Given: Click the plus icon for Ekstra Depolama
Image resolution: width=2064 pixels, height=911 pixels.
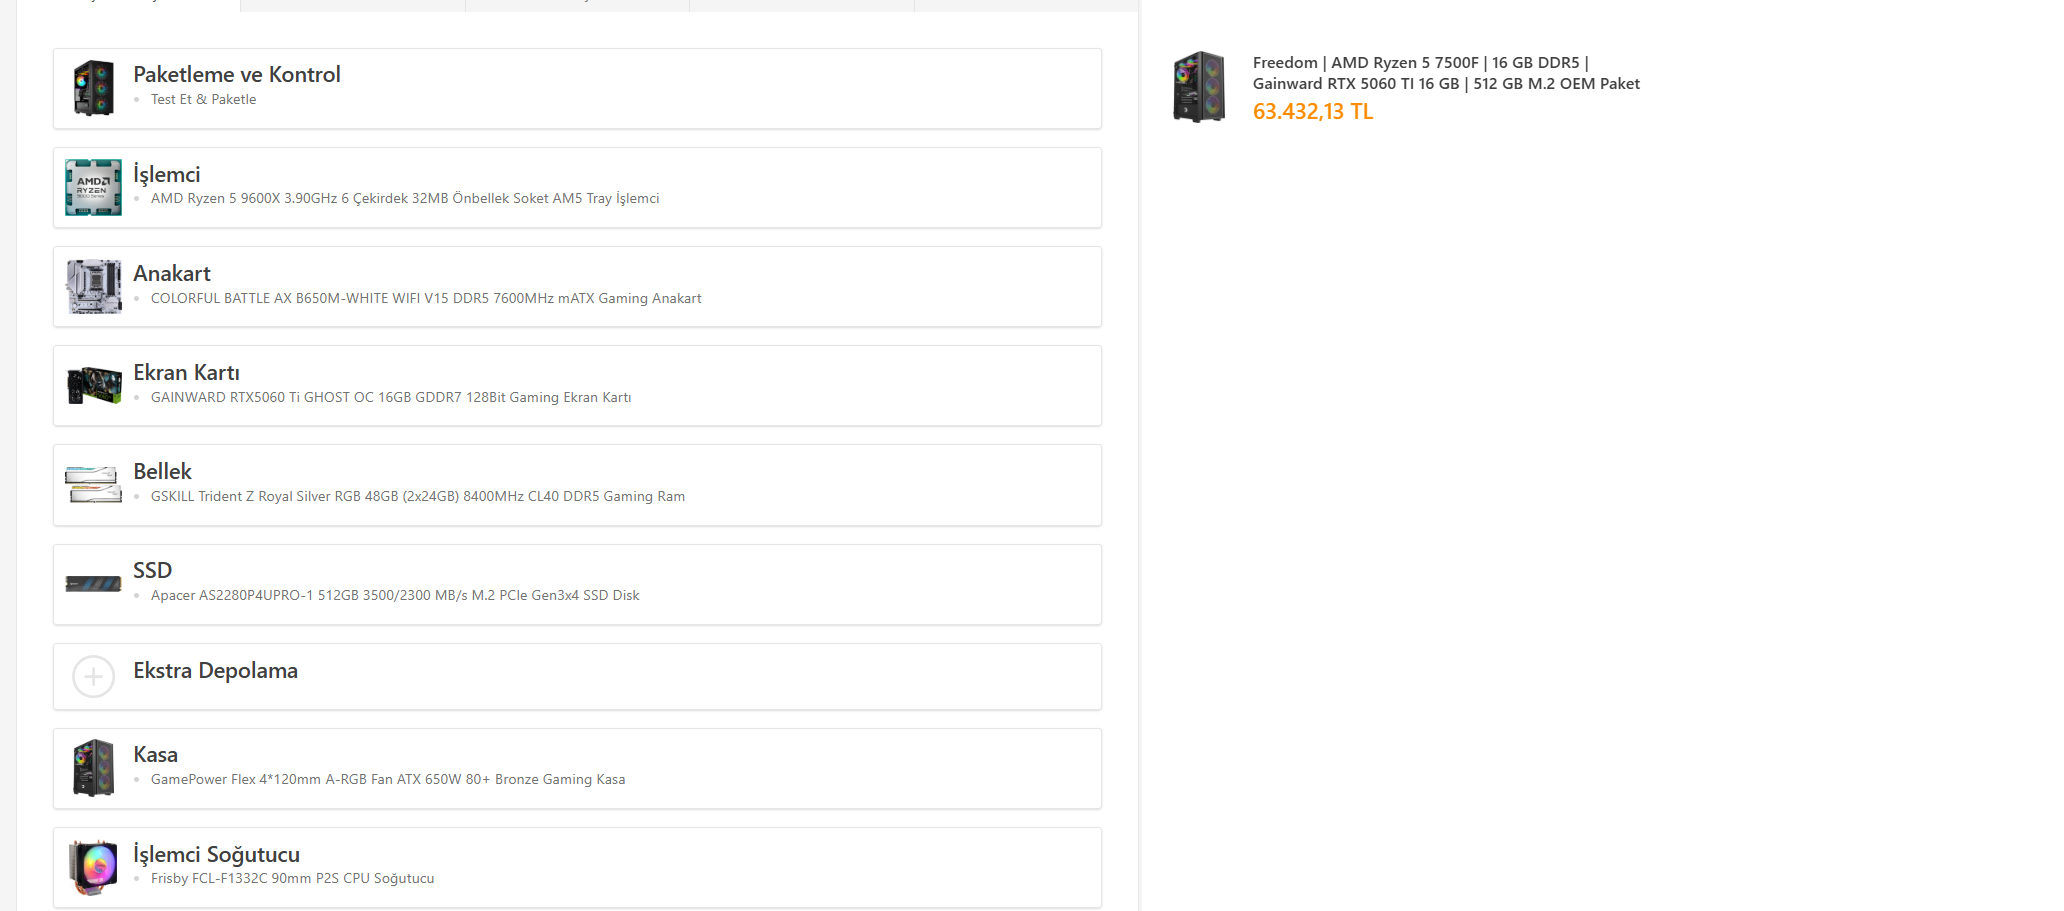Looking at the screenshot, I should point(94,677).
